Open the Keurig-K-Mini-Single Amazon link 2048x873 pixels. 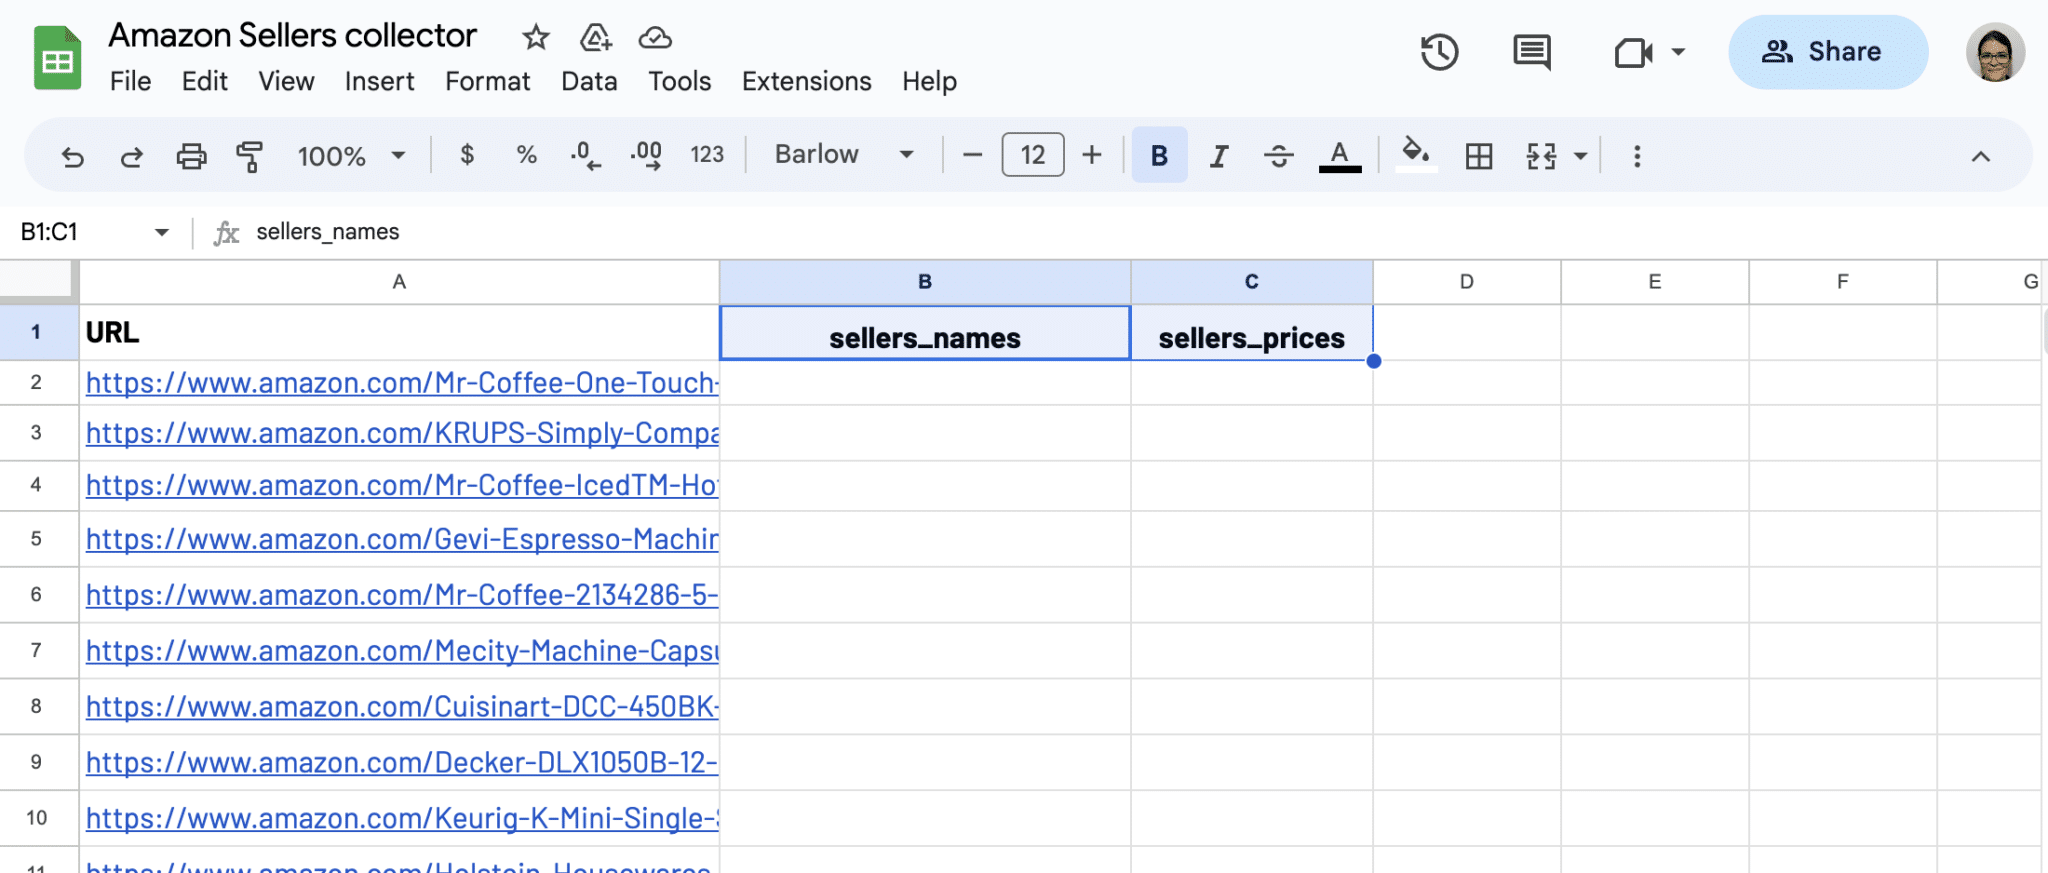coord(402,818)
